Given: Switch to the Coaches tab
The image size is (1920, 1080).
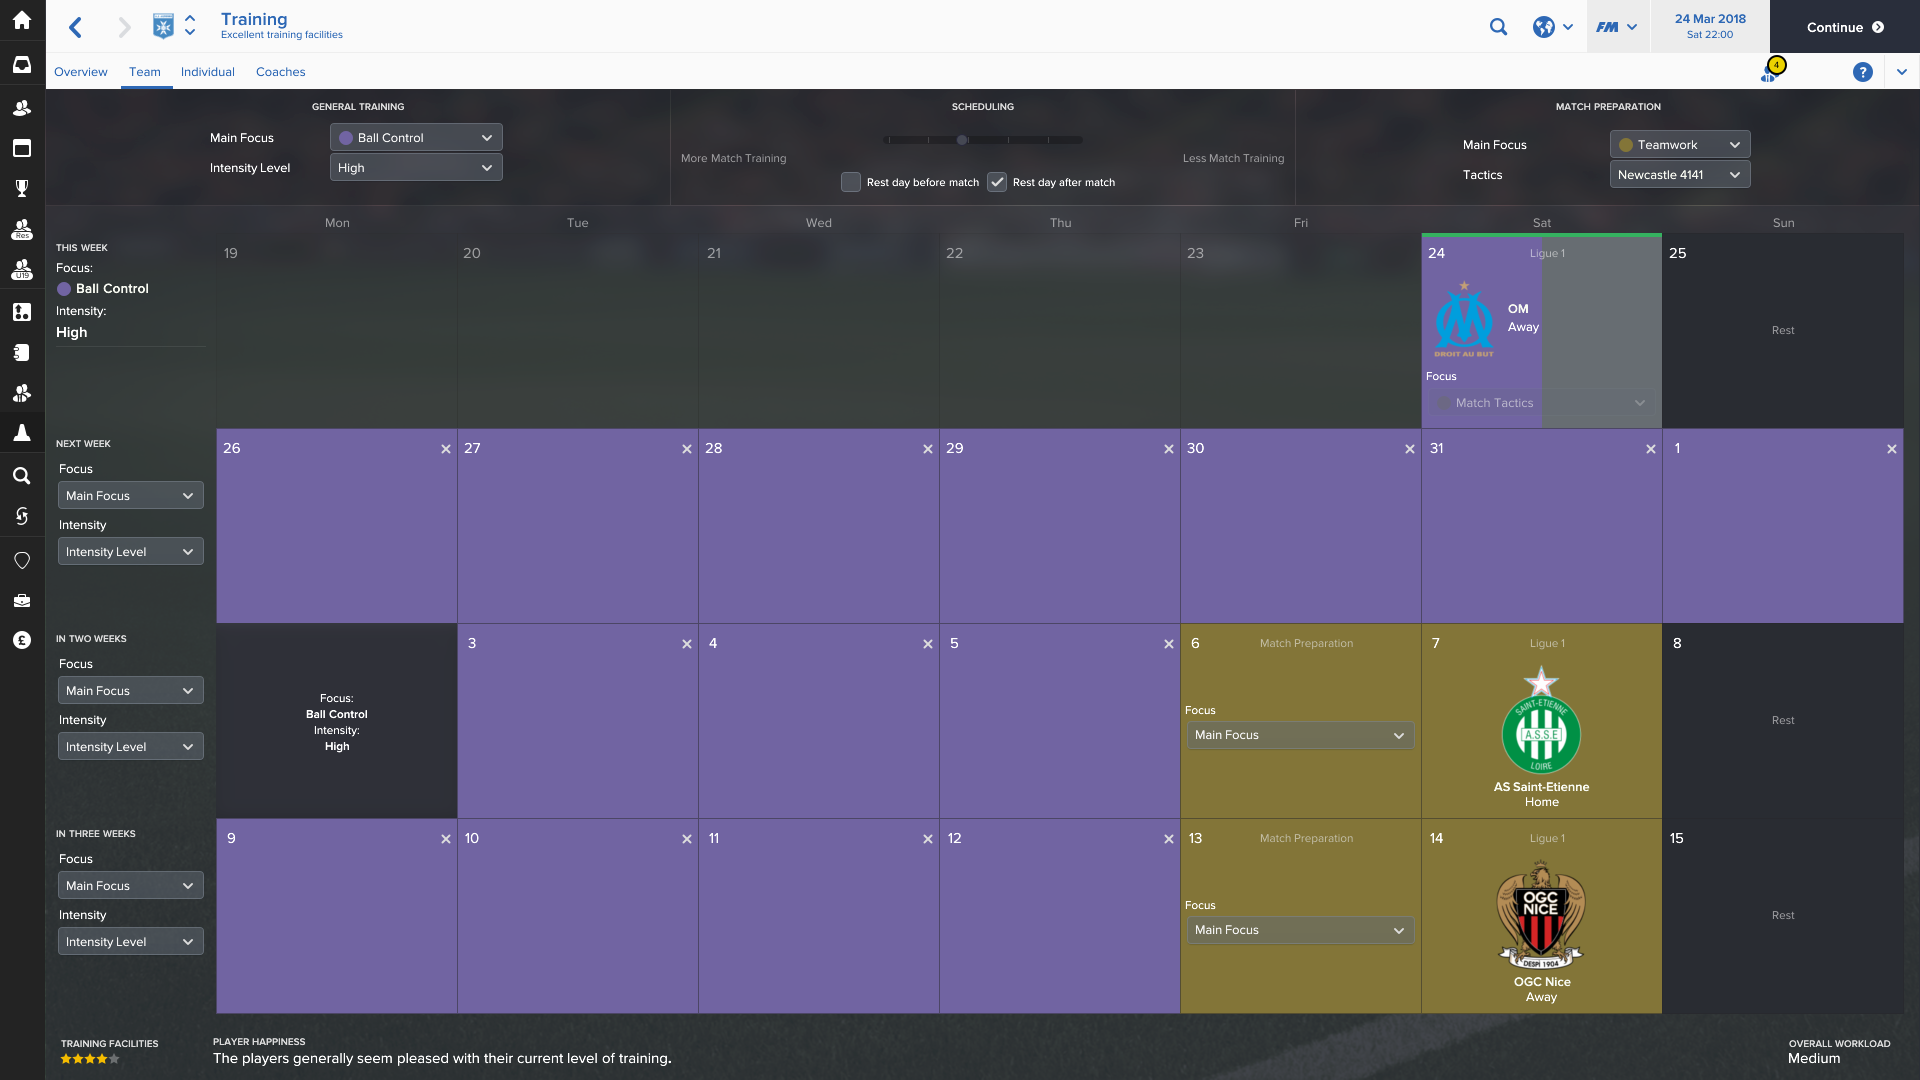Looking at the screenshot, I should pyautogui.click(x=280, y=72).
